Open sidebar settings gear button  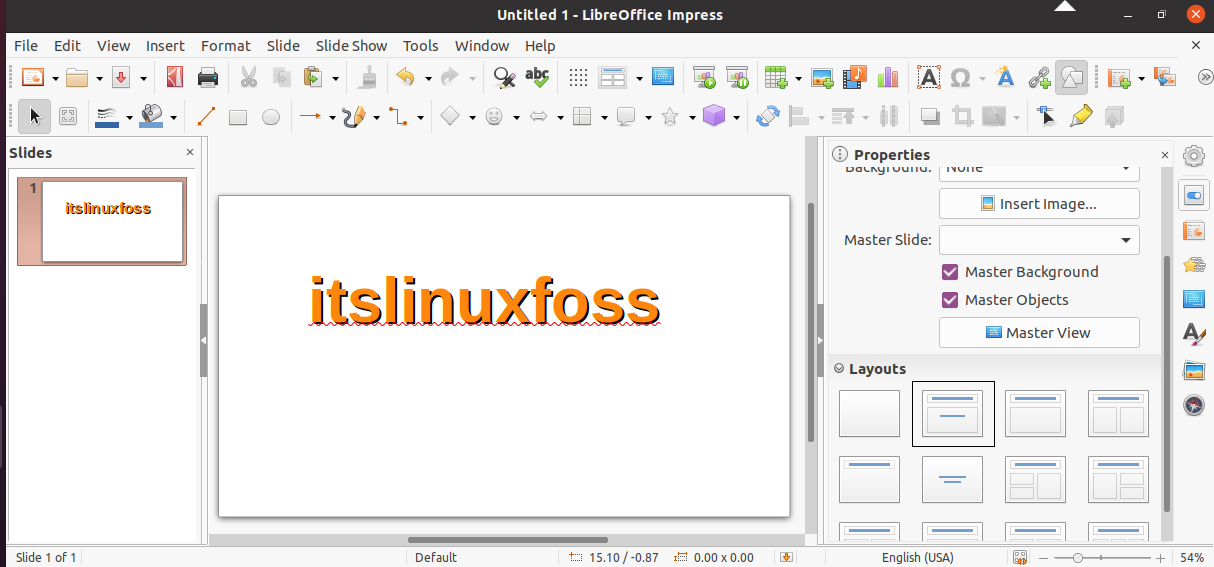pyautogui.click(x=1194, y=156)
